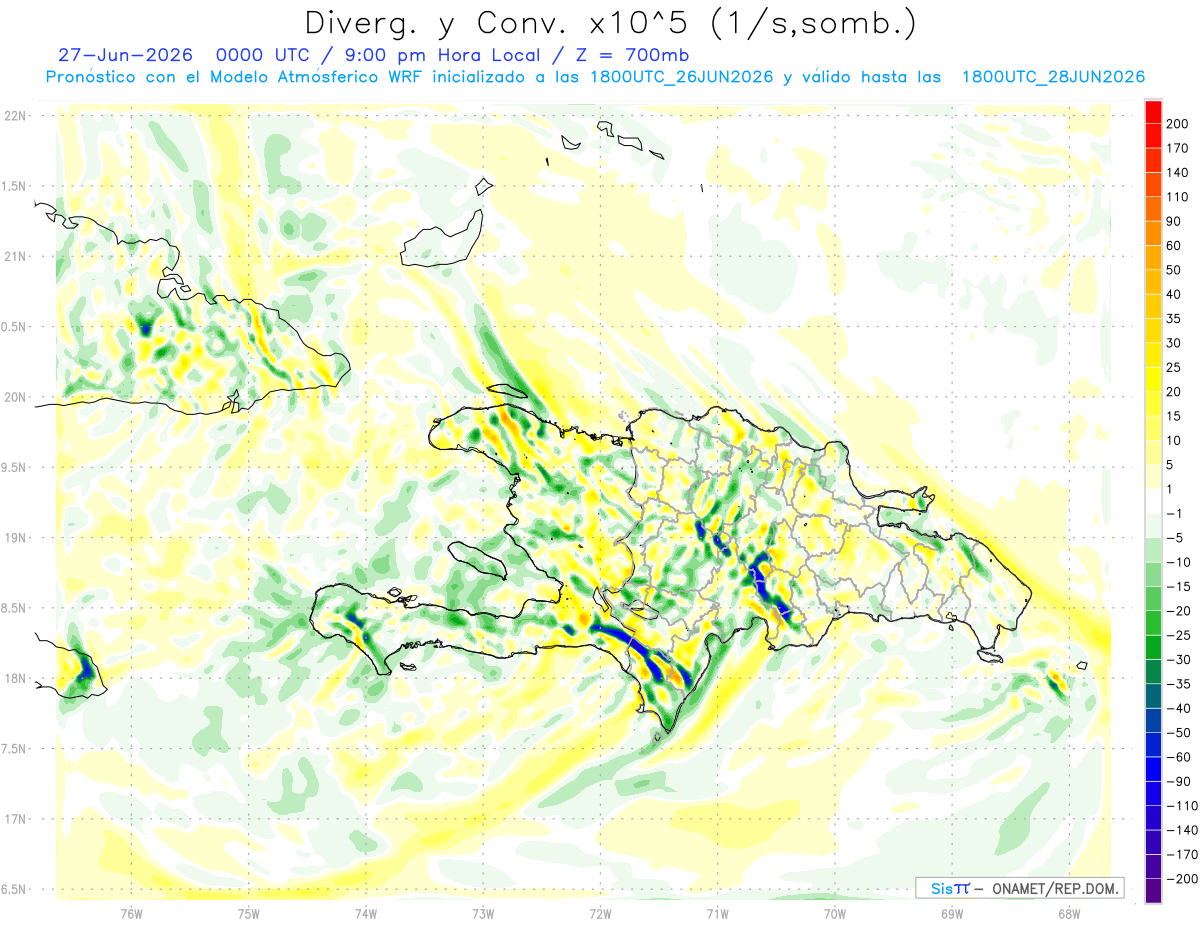Click the "8.5N" latitude axis label
The image size is (1200, 927).
click(14, 608)
